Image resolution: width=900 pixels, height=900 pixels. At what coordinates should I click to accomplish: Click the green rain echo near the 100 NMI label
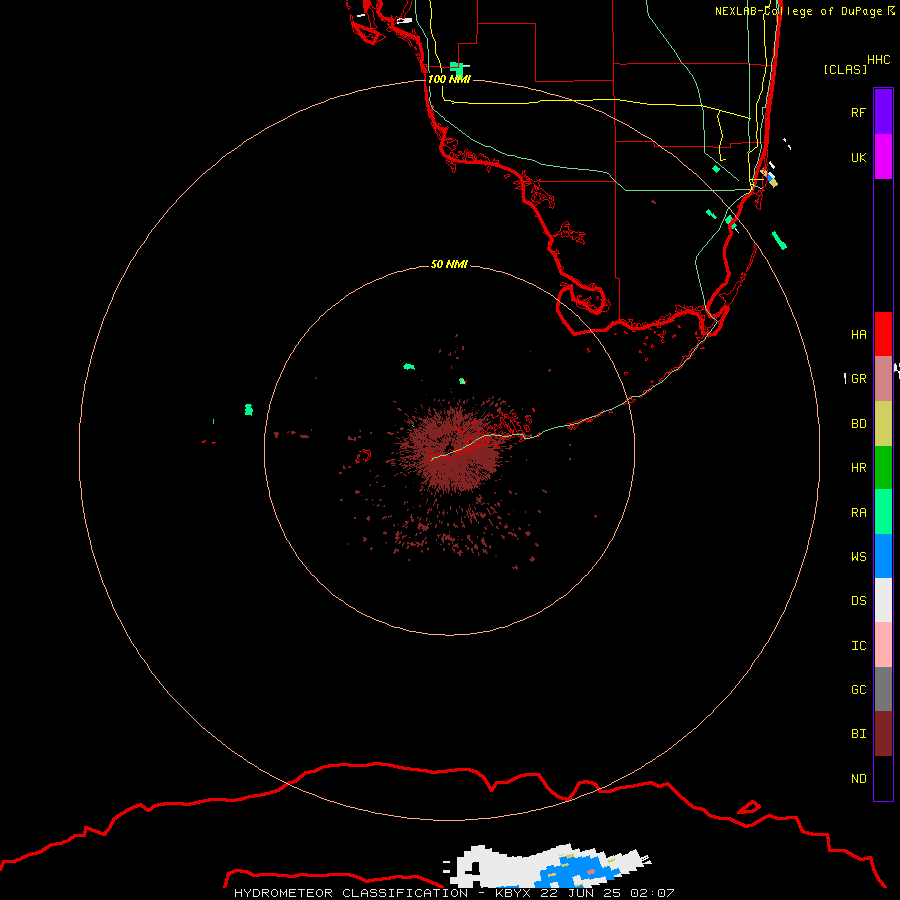click(x=457, y=68)
